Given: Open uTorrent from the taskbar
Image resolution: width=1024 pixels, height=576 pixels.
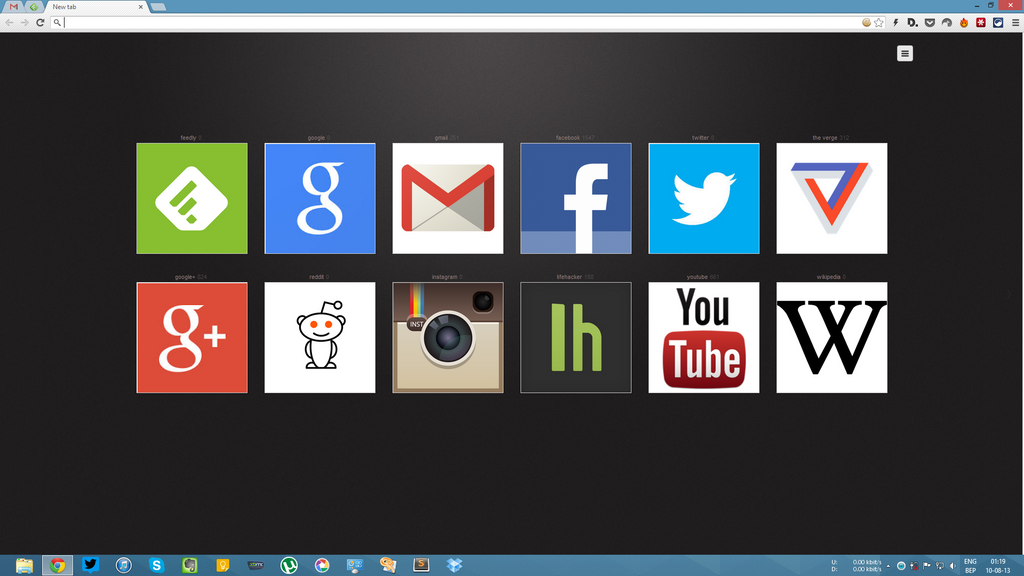Looking at the screenshot, I should (289, 565).
